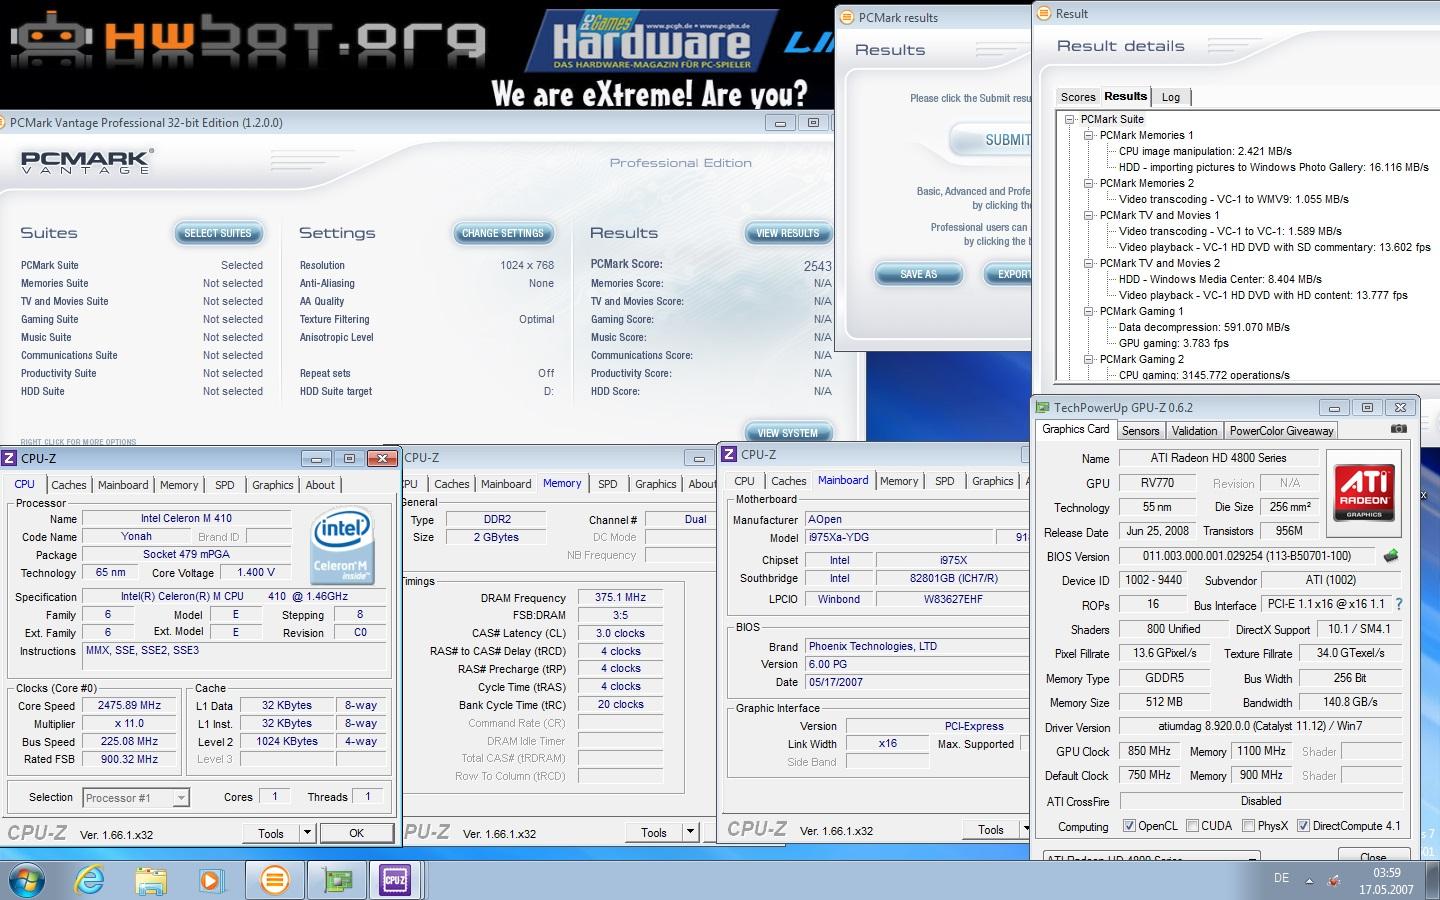Toggle the OpenCL checkbox in GPU-Z
The width and height of the screenshot is (1440, 900).
click(1129, 826)
